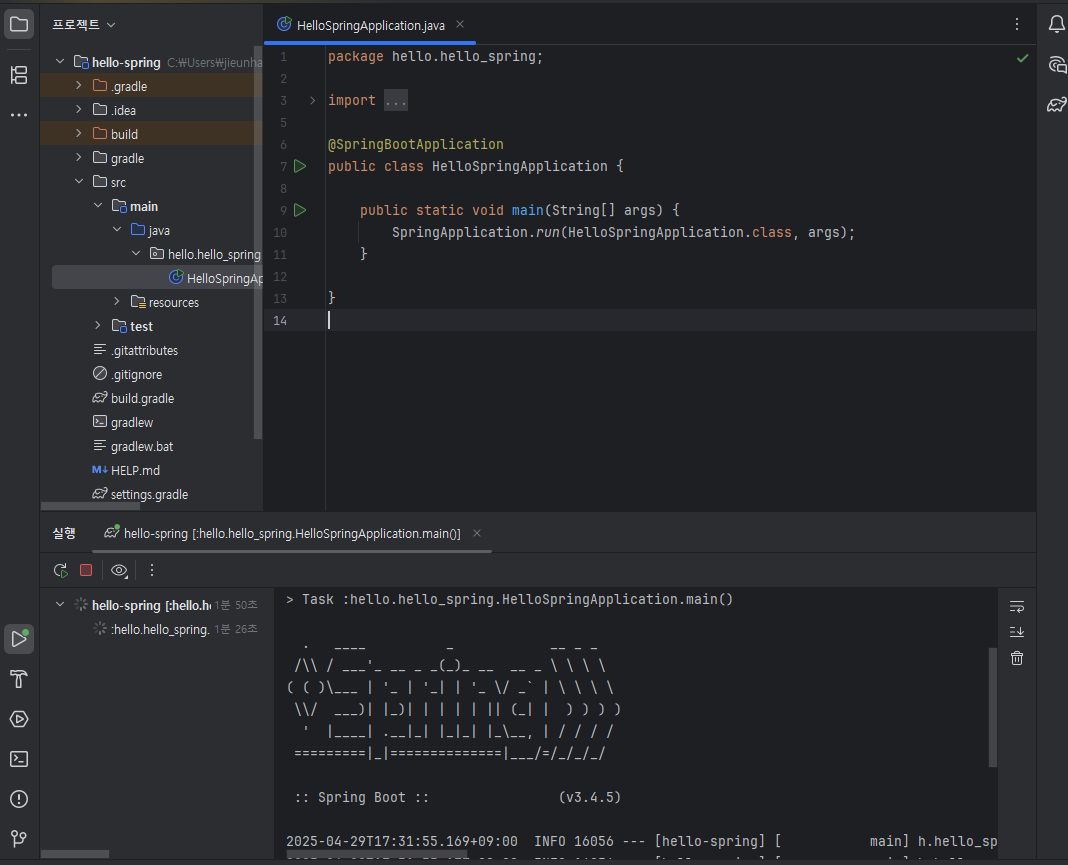This screenshot has height=865, width=1068.
Task: Expand the .gradle folder
Action: click(79, 86)
